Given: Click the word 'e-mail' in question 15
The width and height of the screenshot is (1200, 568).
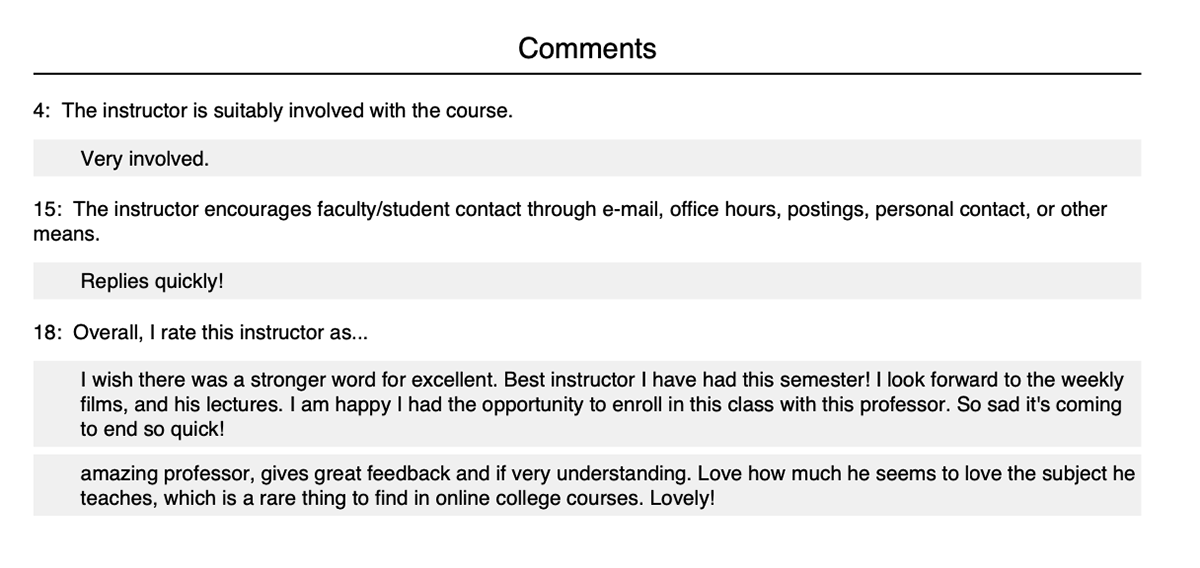Looking at the screenshot, I should click(629, 210).
